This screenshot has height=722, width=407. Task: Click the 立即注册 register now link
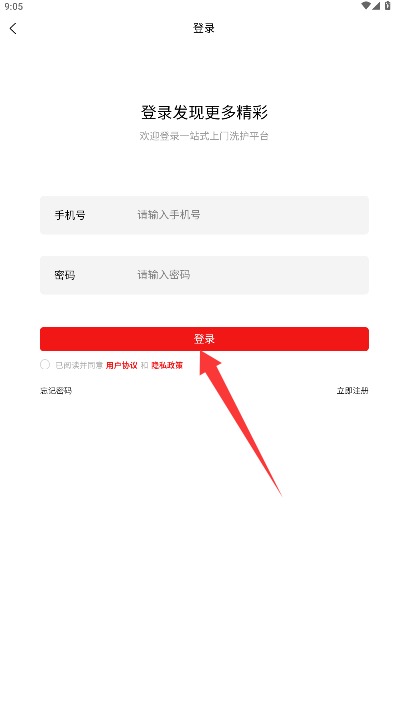pos(353,390)
